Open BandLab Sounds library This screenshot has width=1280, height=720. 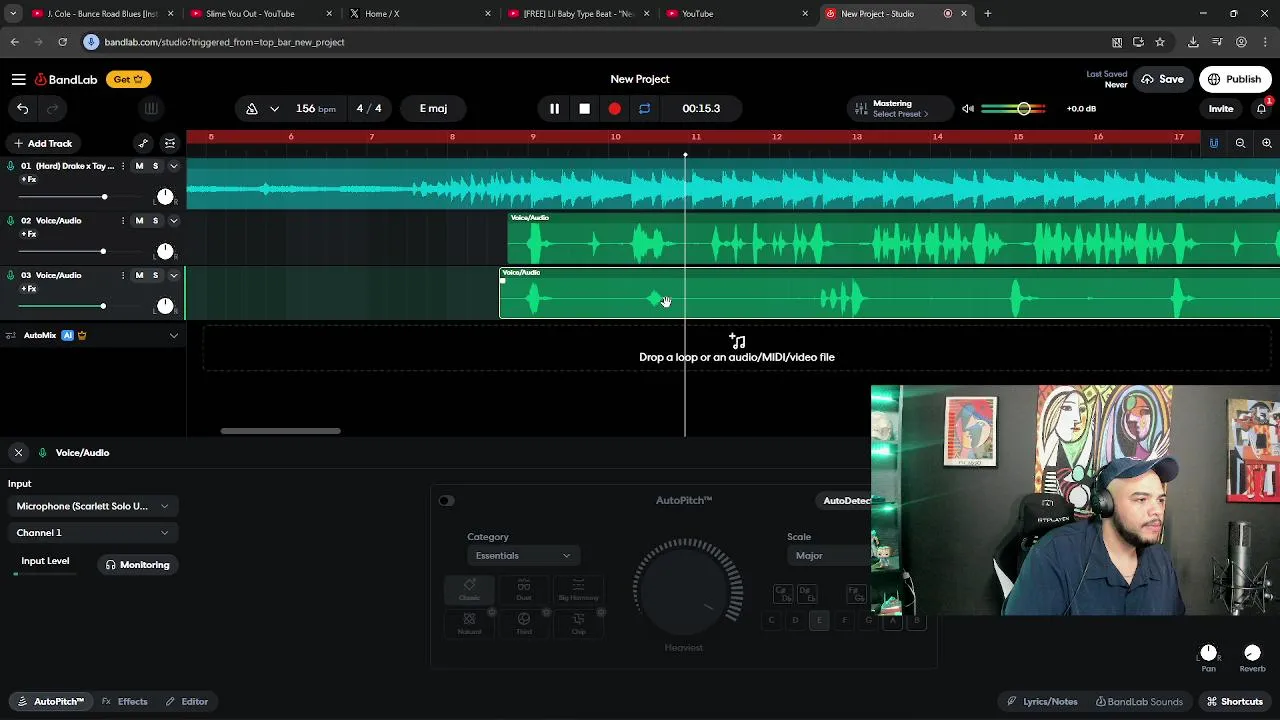[x=1139, y=702]
